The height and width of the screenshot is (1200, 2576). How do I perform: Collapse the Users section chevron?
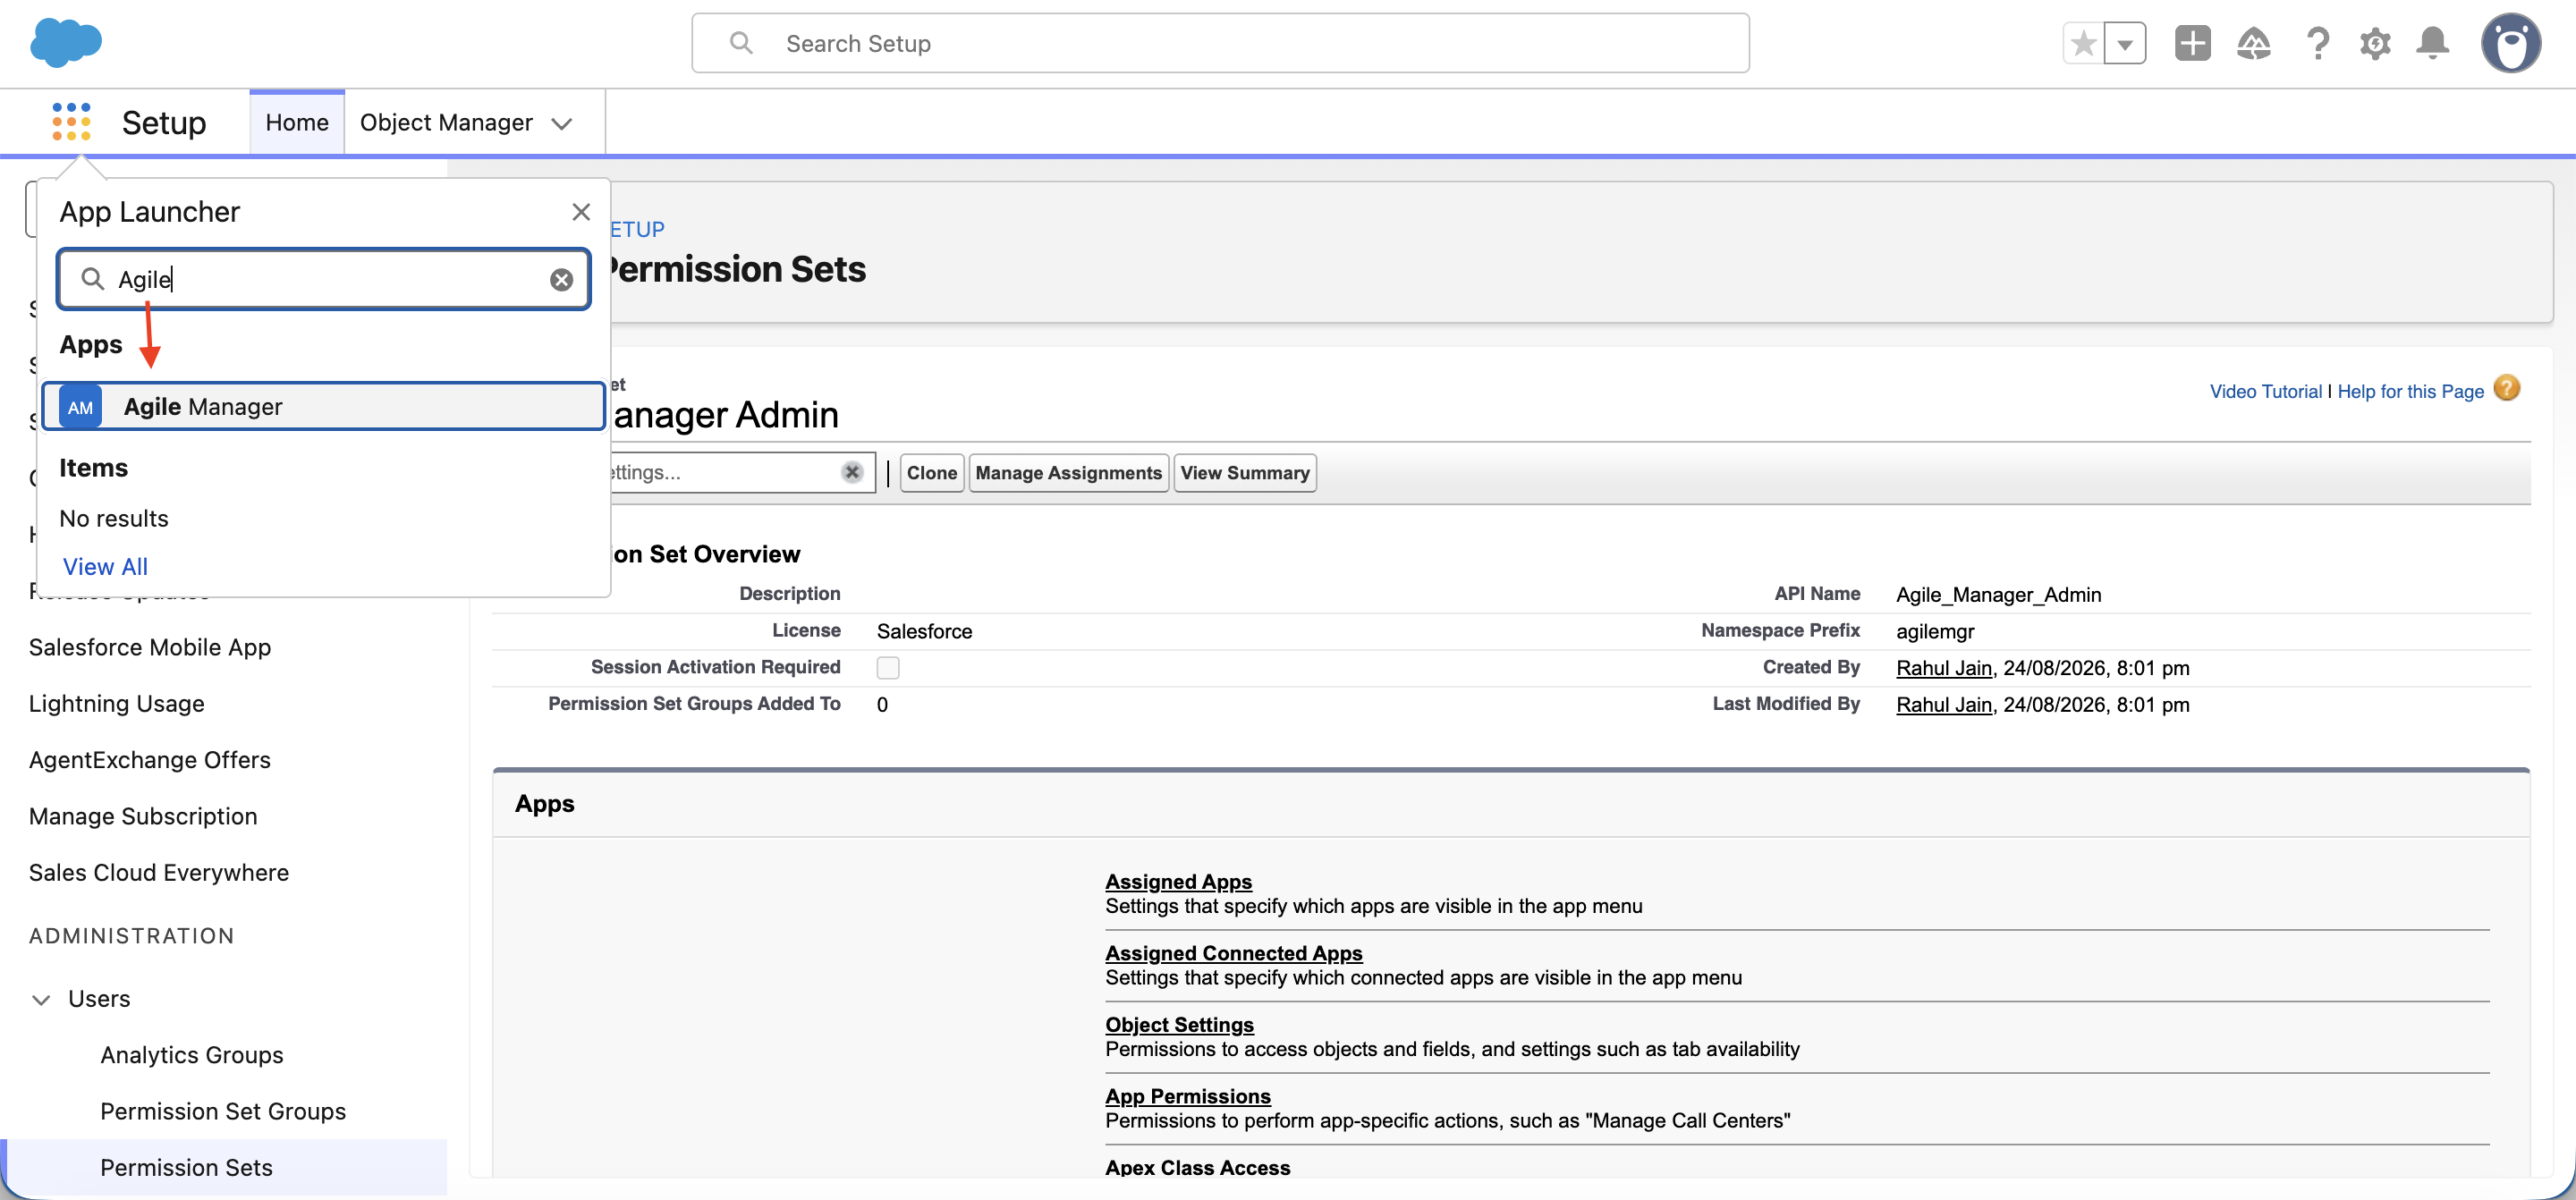pos(41,999)
